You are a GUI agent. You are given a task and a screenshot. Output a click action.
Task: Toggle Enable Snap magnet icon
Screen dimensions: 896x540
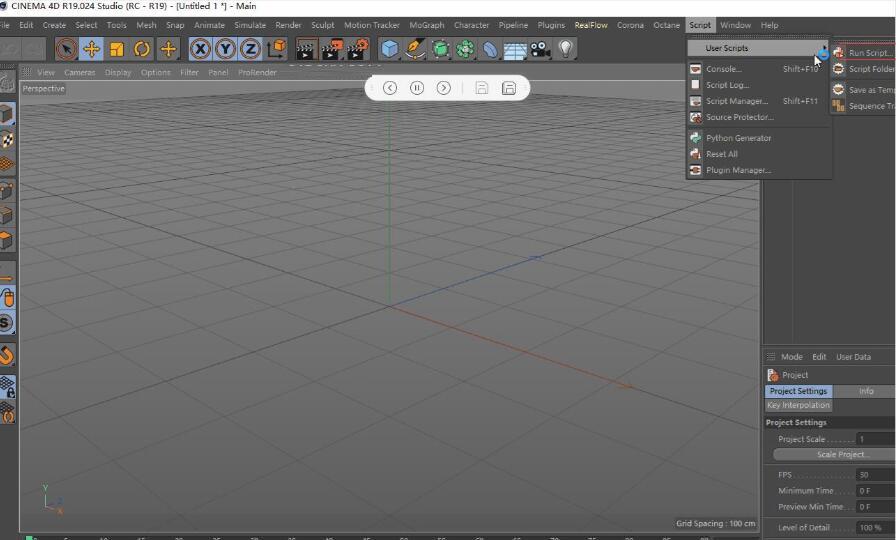tap(7, 355)
